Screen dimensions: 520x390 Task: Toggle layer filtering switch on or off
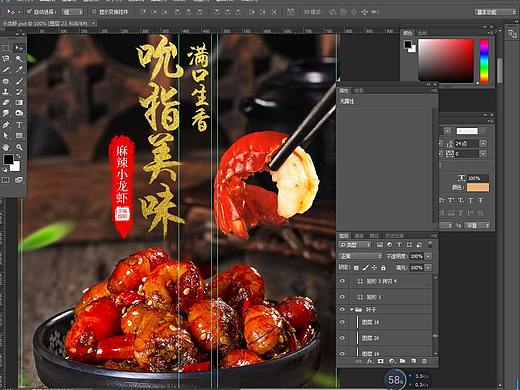[x=430, y=245]
